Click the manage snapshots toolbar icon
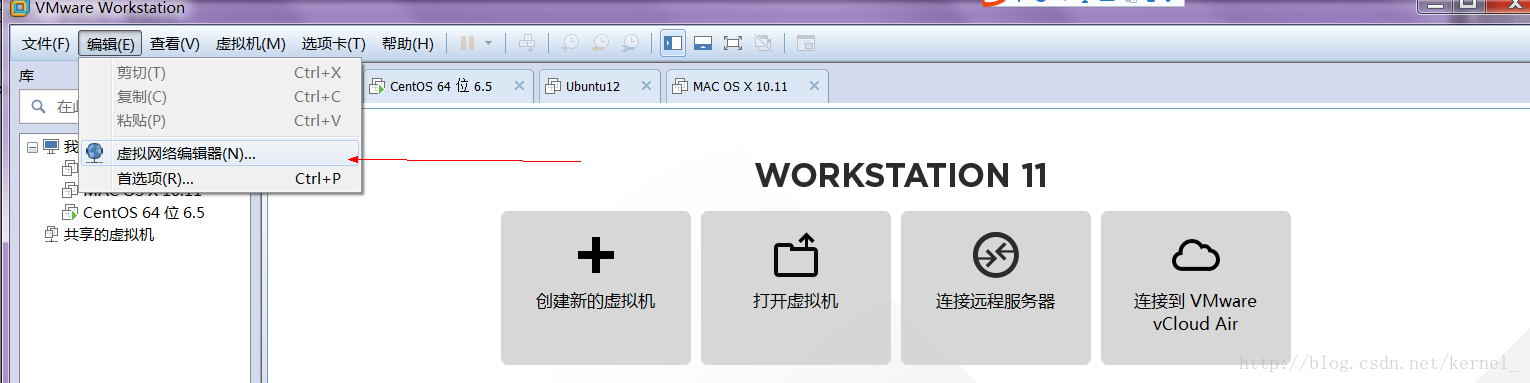The image size is (1530, 383). (x=630, y=43)
